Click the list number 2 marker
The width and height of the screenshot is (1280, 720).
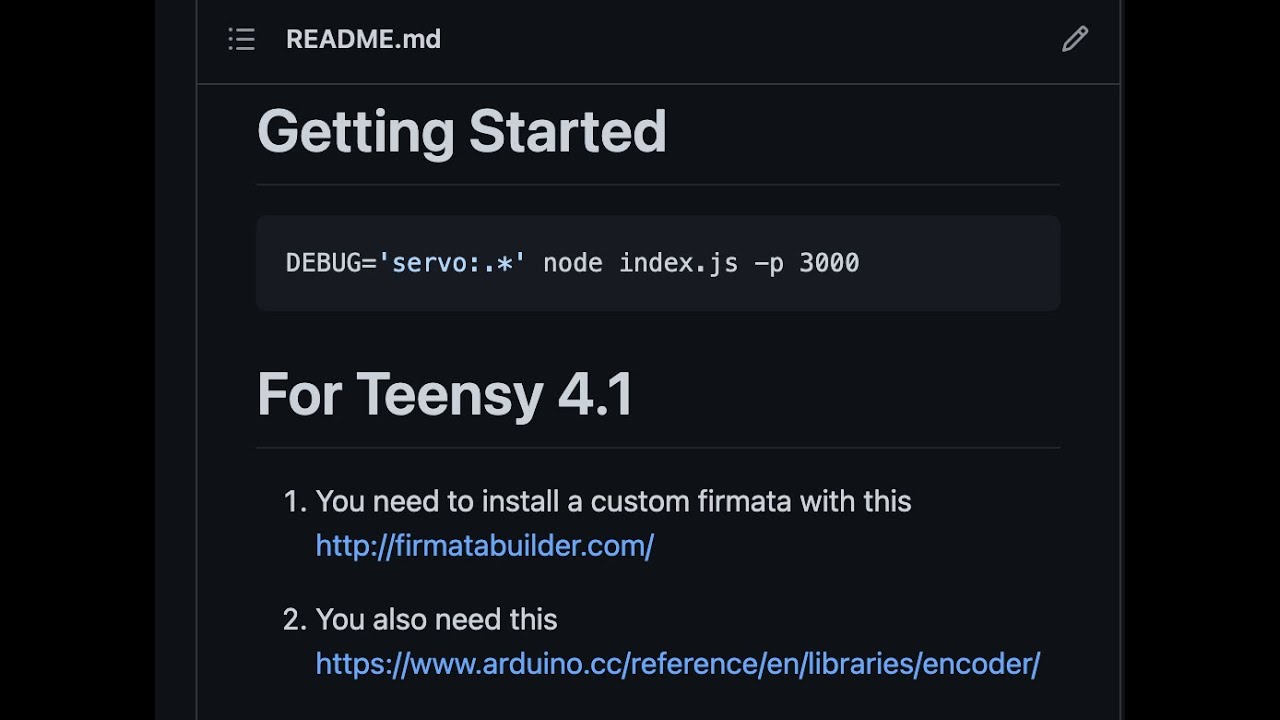point(294,620)
